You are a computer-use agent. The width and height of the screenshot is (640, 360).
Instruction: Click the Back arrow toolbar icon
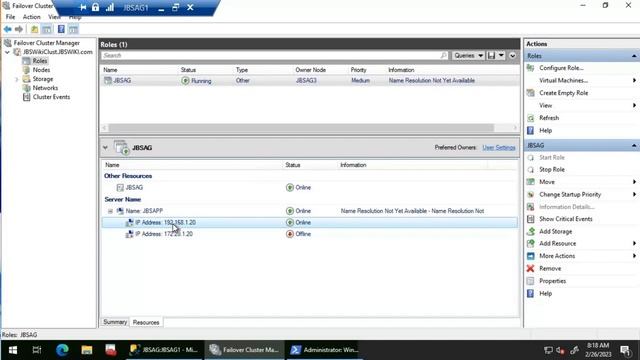(7, 29)
